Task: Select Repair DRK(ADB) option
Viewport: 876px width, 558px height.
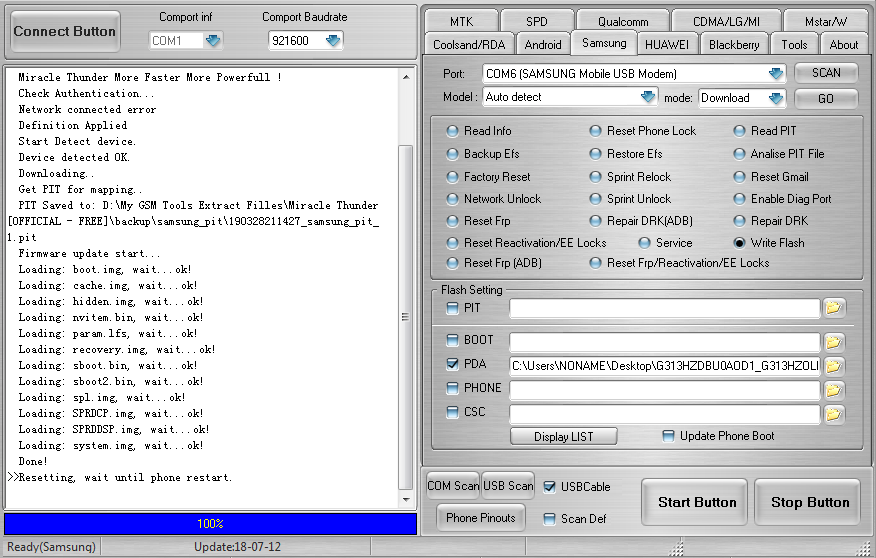Action: [x=596, y=221]
